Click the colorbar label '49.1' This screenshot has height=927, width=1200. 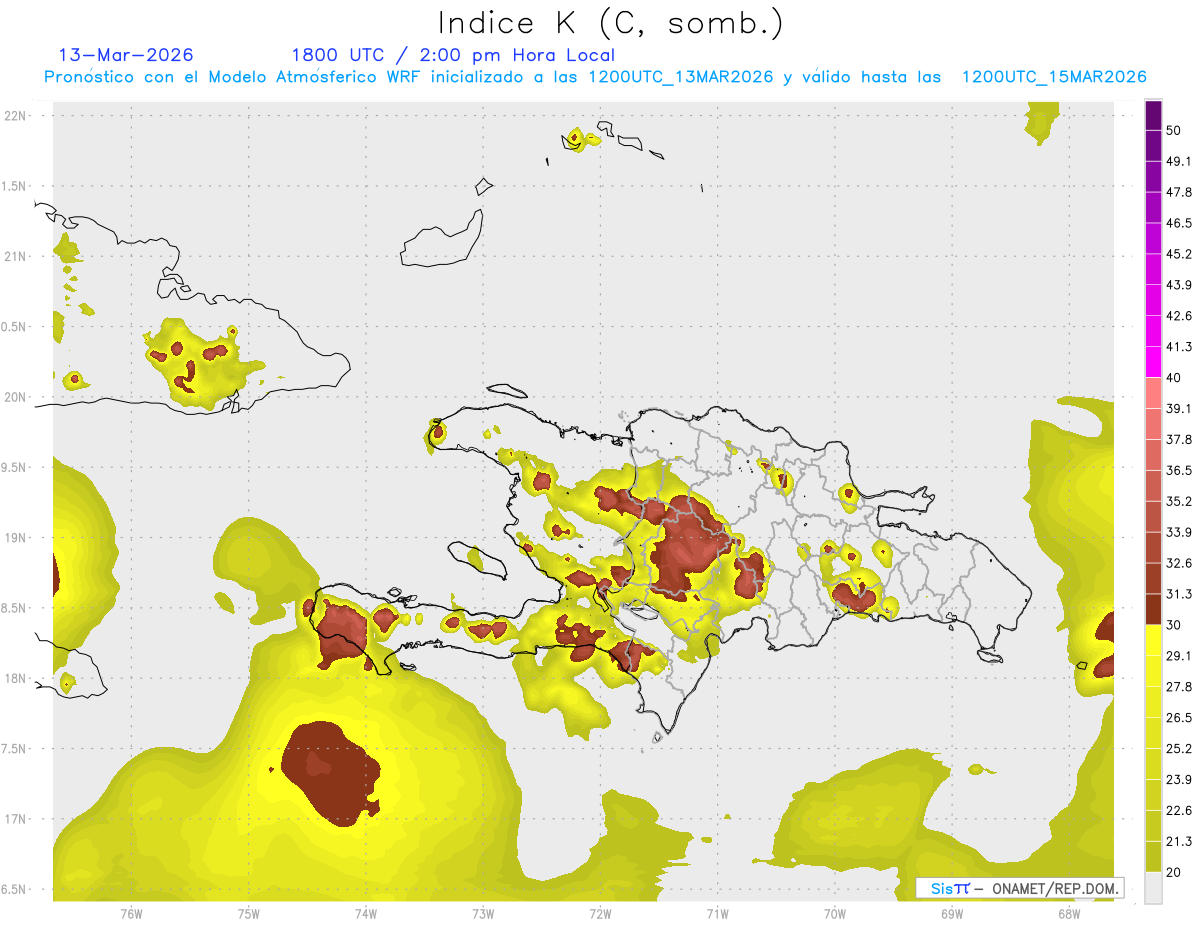click(1179, 162)
